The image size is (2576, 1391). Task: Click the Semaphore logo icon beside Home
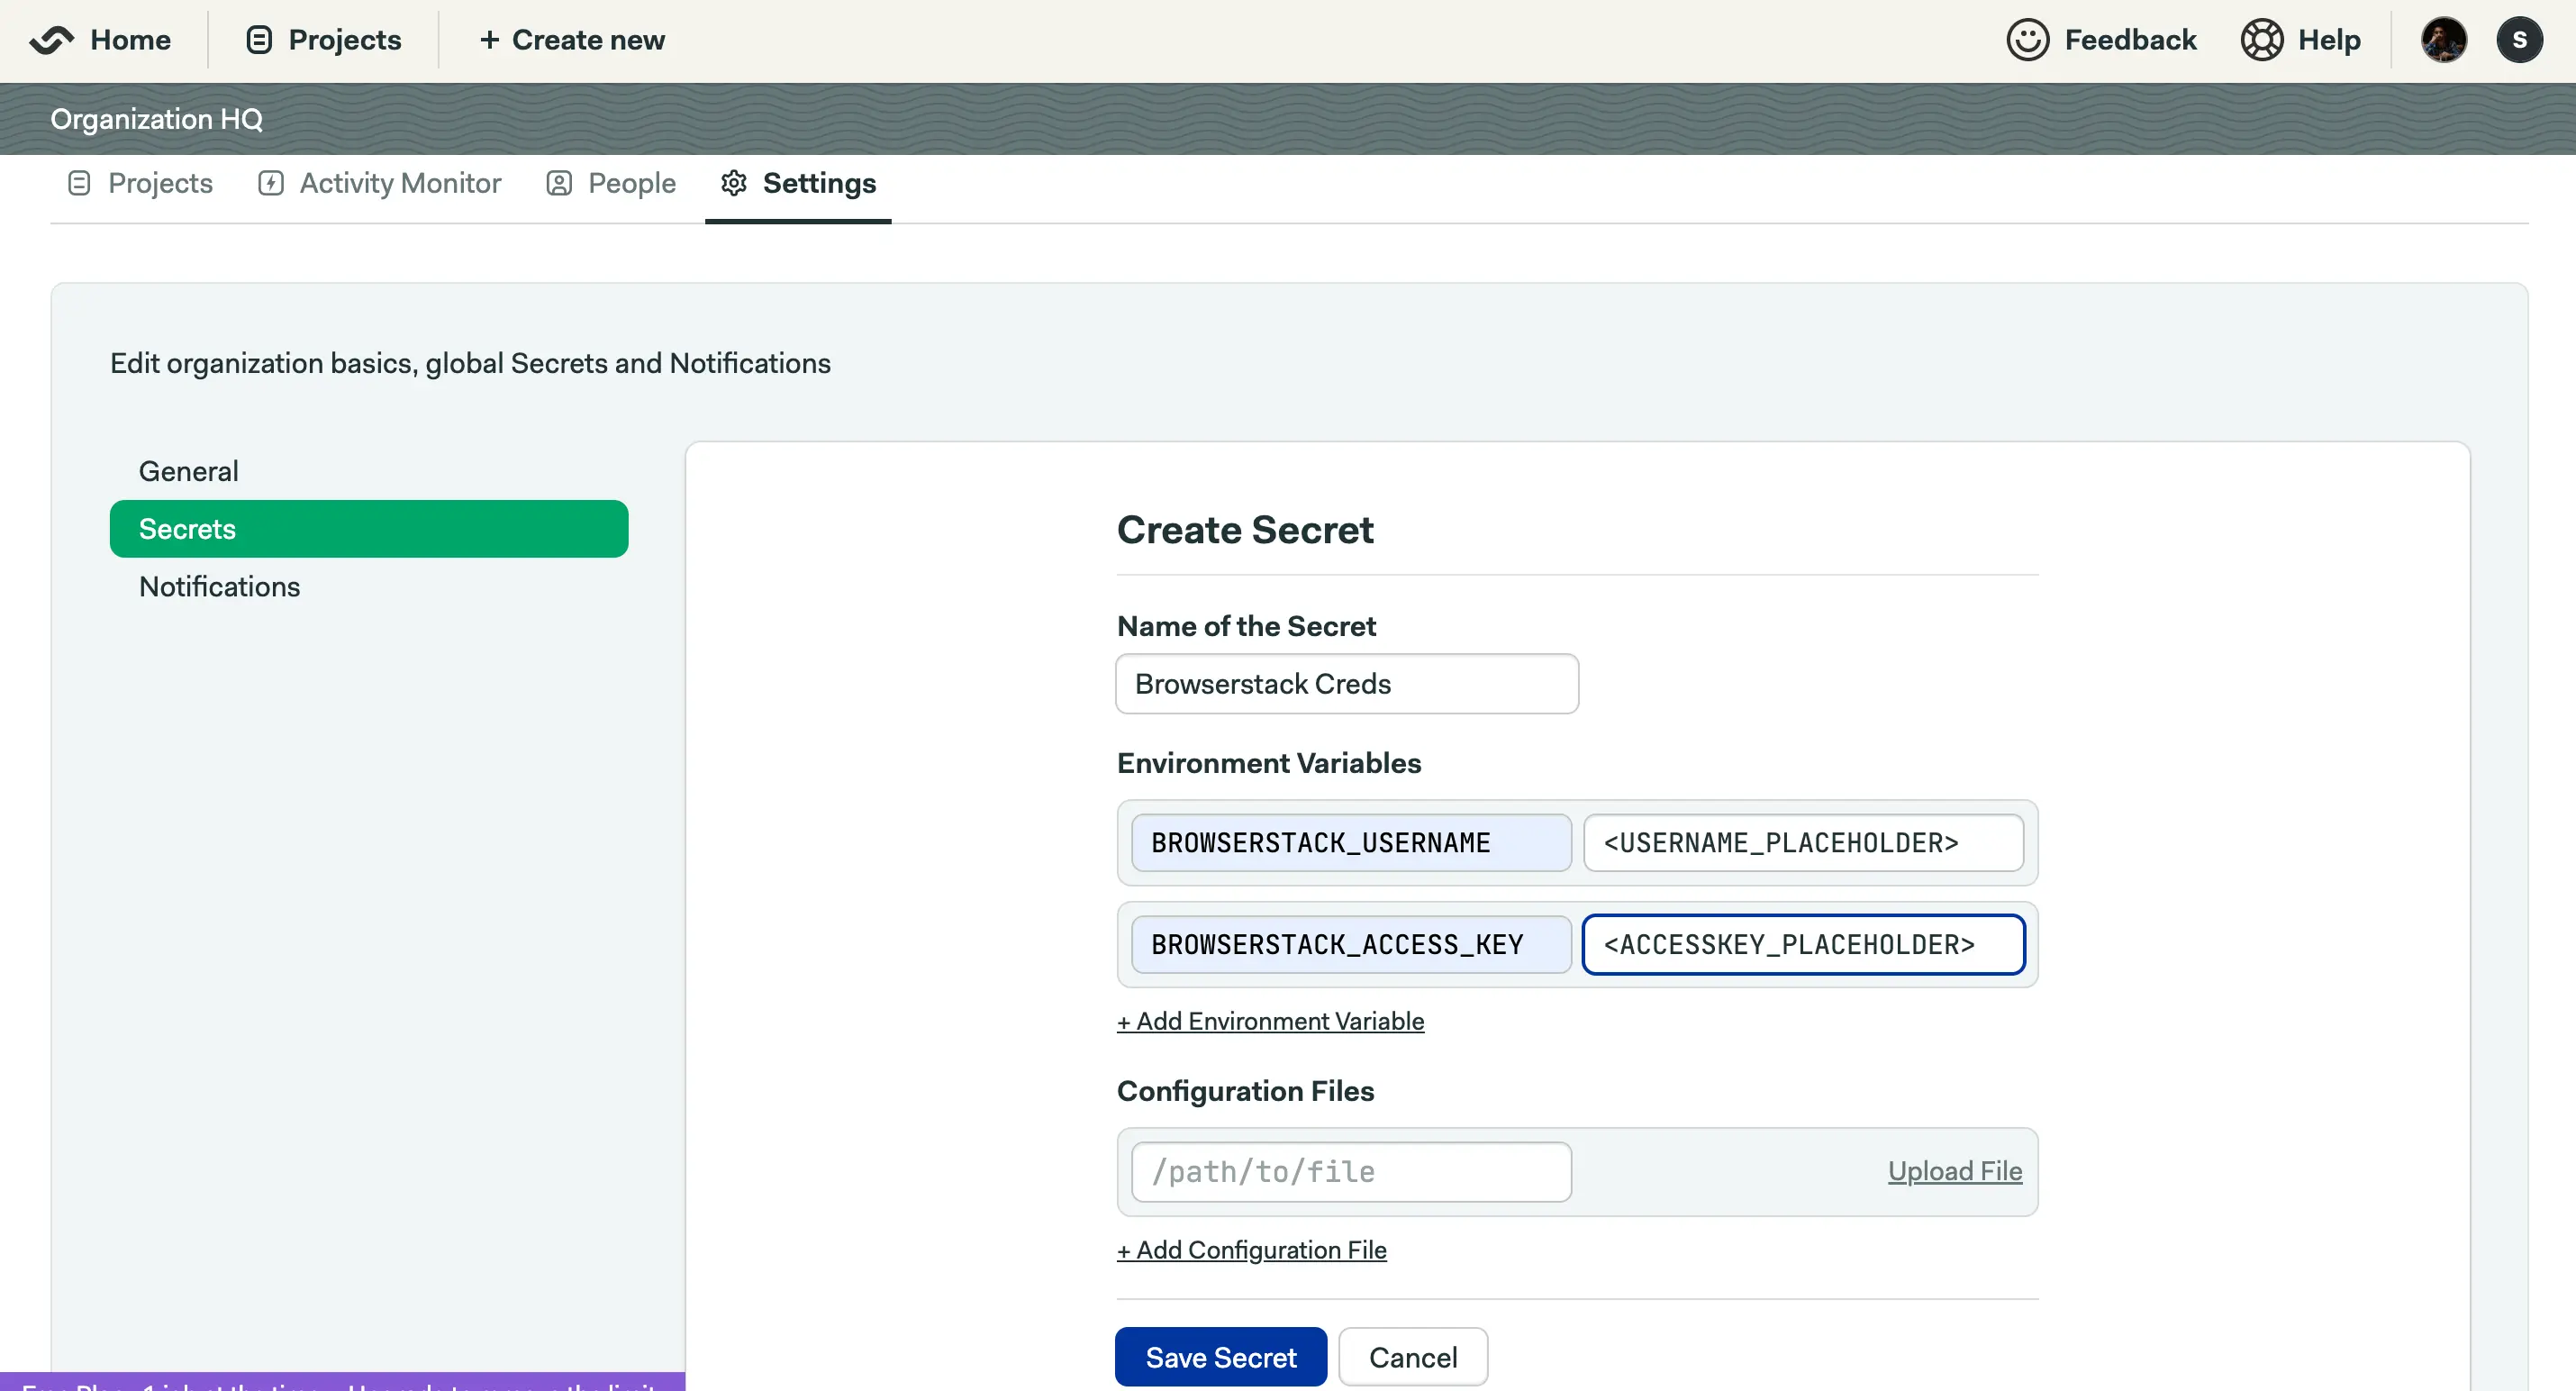click(x=52, y=40)
